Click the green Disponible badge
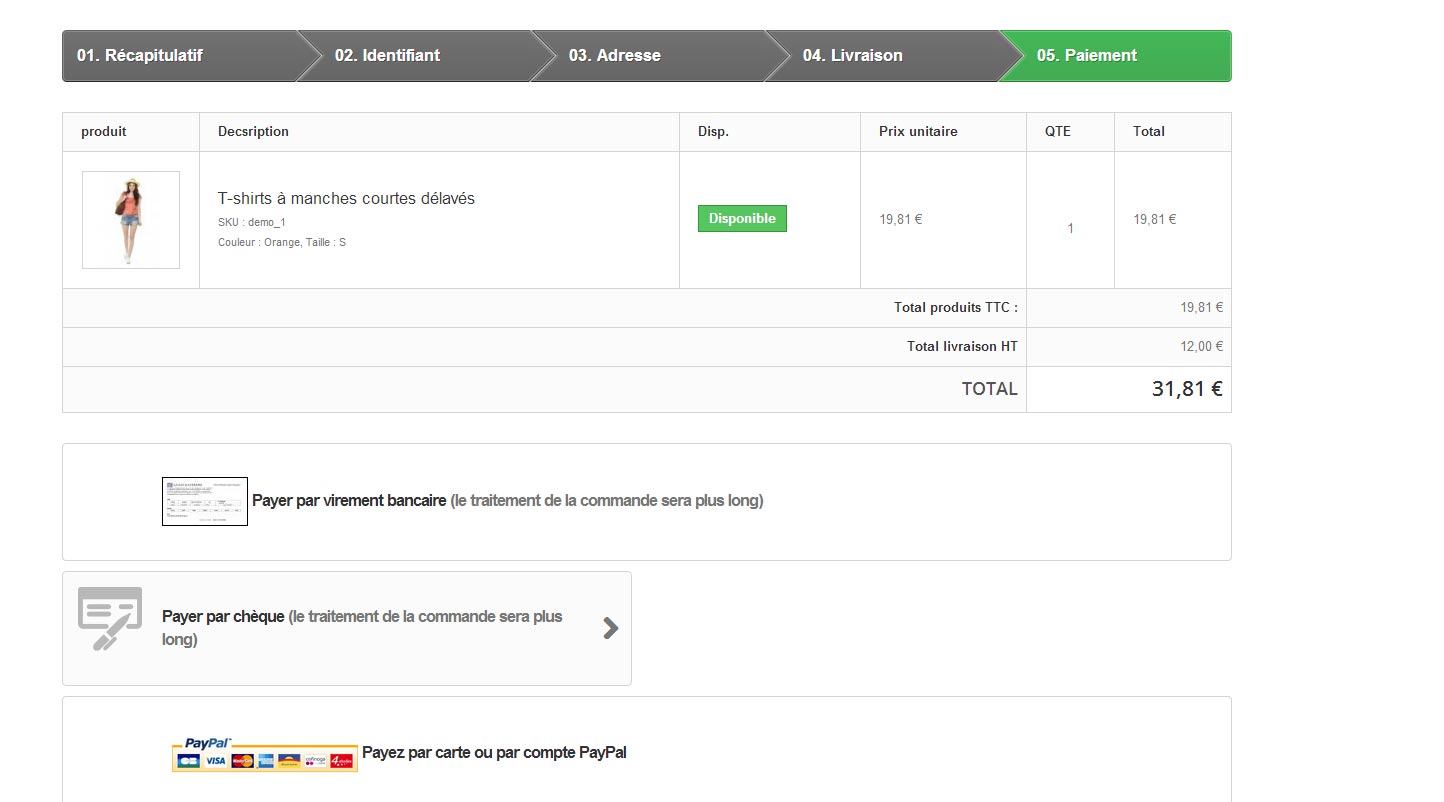The width and height of the screenshot is (1444, 802). 742,218
